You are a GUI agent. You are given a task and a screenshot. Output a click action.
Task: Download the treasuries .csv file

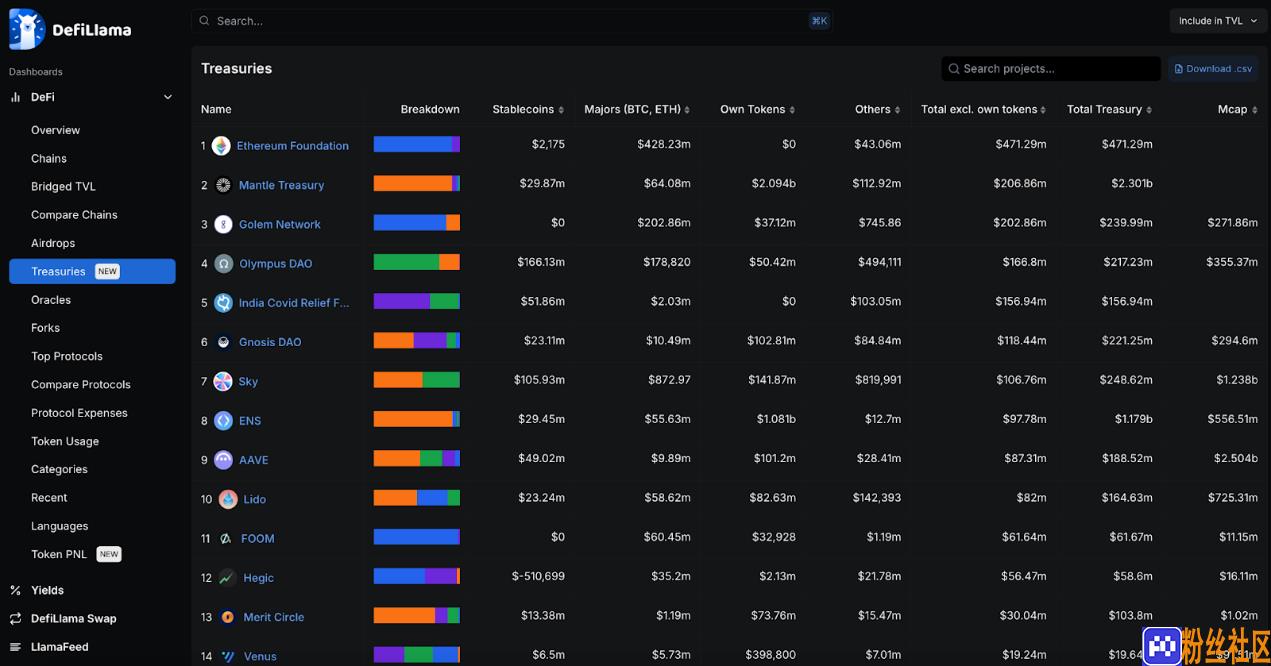point(1213,69)
